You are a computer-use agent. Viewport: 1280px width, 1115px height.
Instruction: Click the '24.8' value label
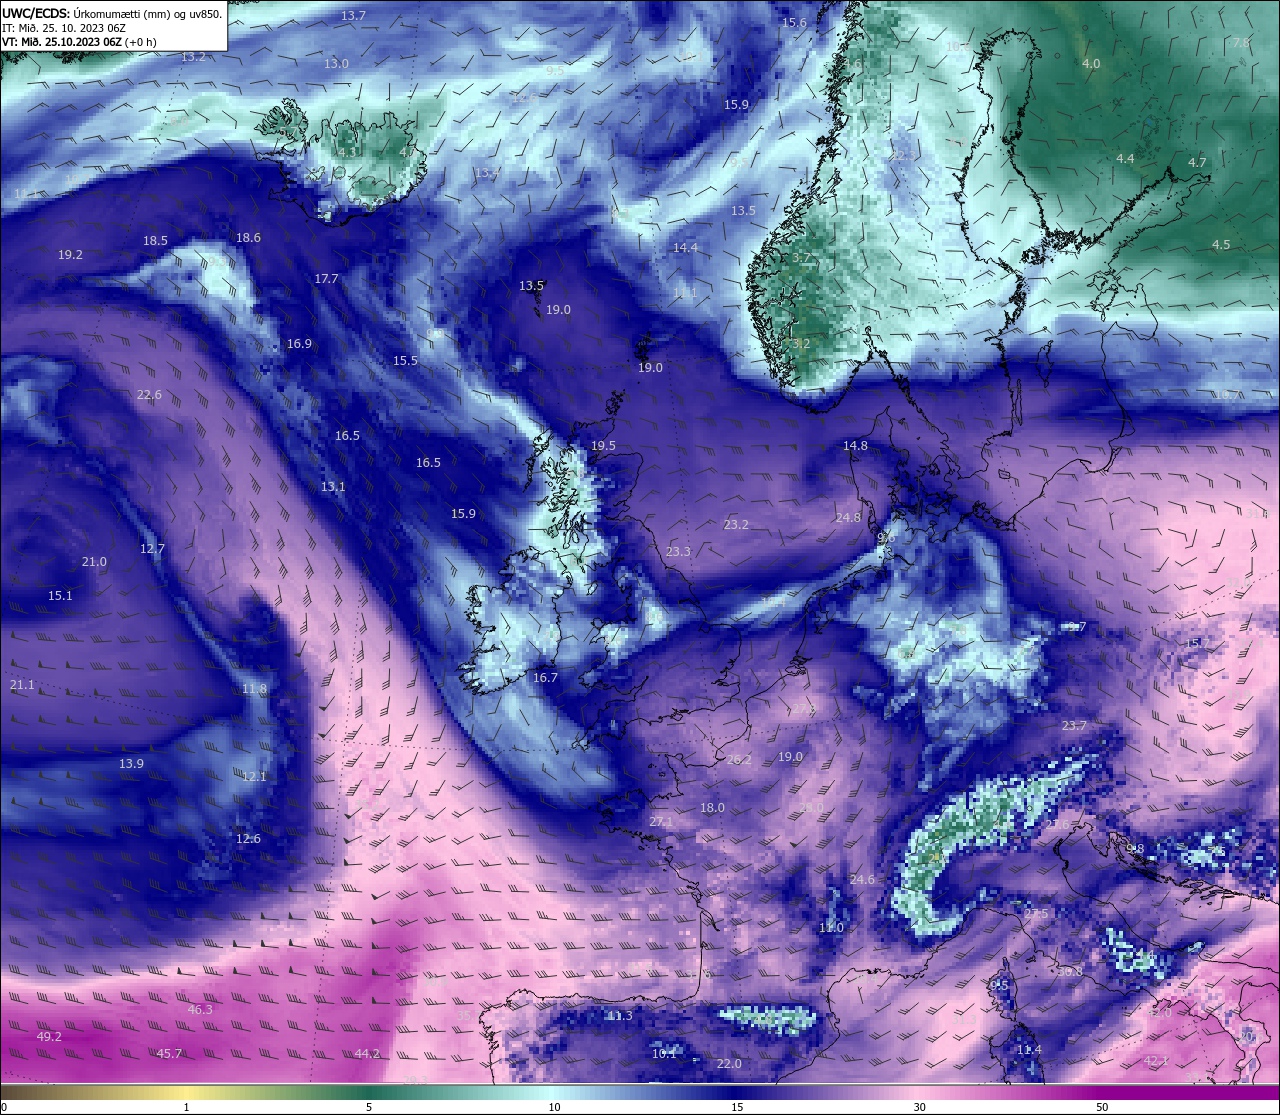pyautogui.click(x=848, y=518)
